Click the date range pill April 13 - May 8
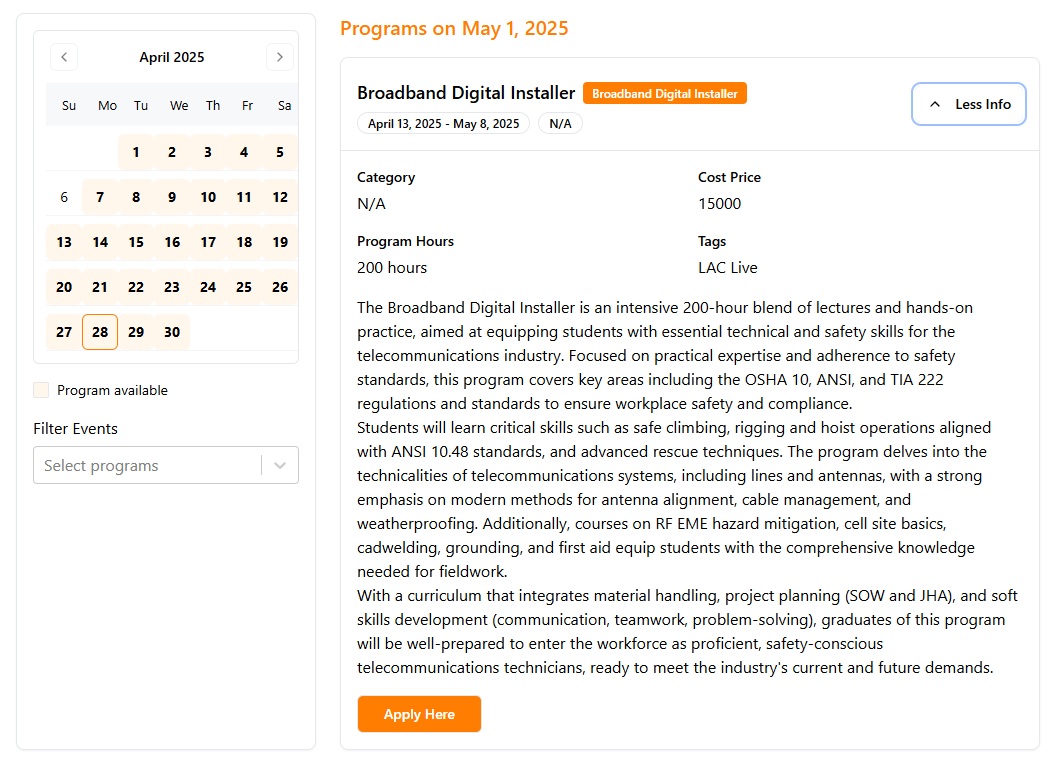This screenshot has height=761, width=1048. 443,123
